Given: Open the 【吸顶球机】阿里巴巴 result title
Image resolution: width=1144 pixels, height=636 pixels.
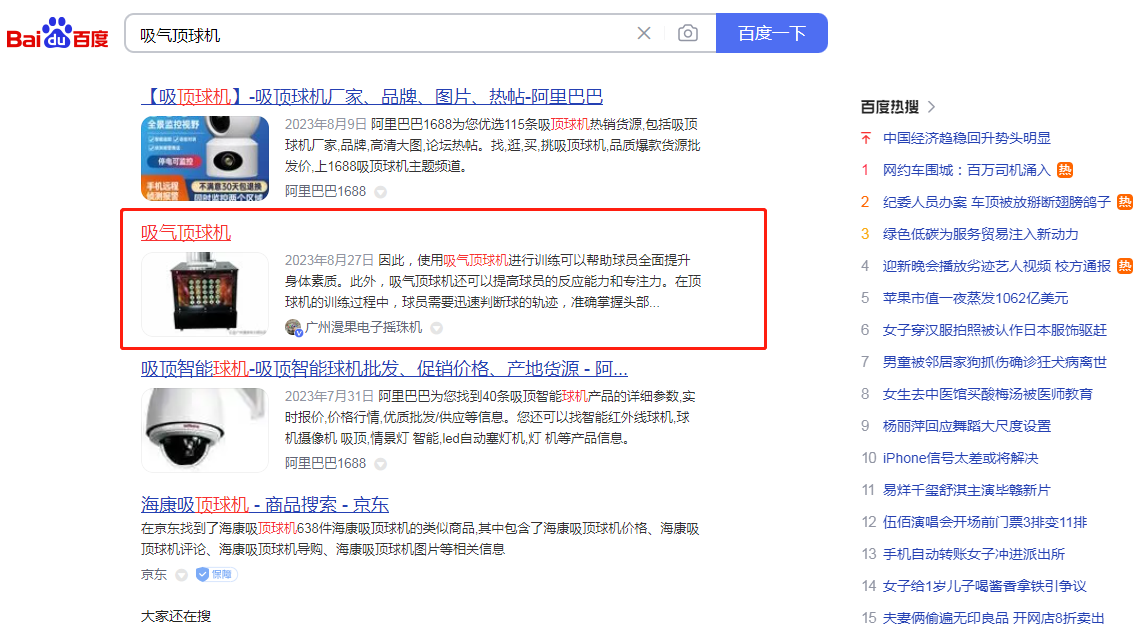Looking at the screenshot, I should pyautogui.click(x=371, y=96).
